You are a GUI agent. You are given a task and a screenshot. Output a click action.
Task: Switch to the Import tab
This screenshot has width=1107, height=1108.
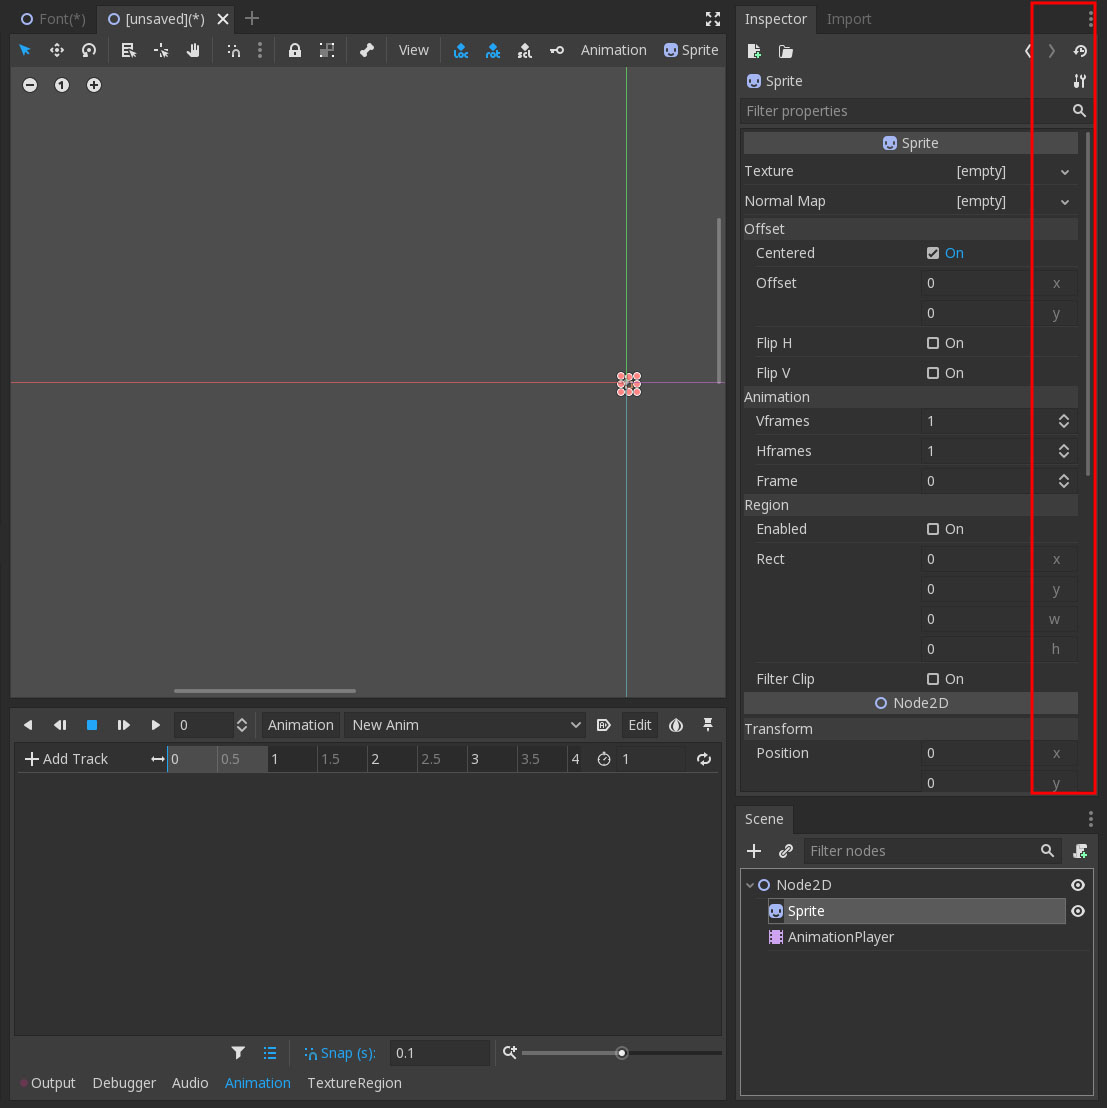point(848,19)
